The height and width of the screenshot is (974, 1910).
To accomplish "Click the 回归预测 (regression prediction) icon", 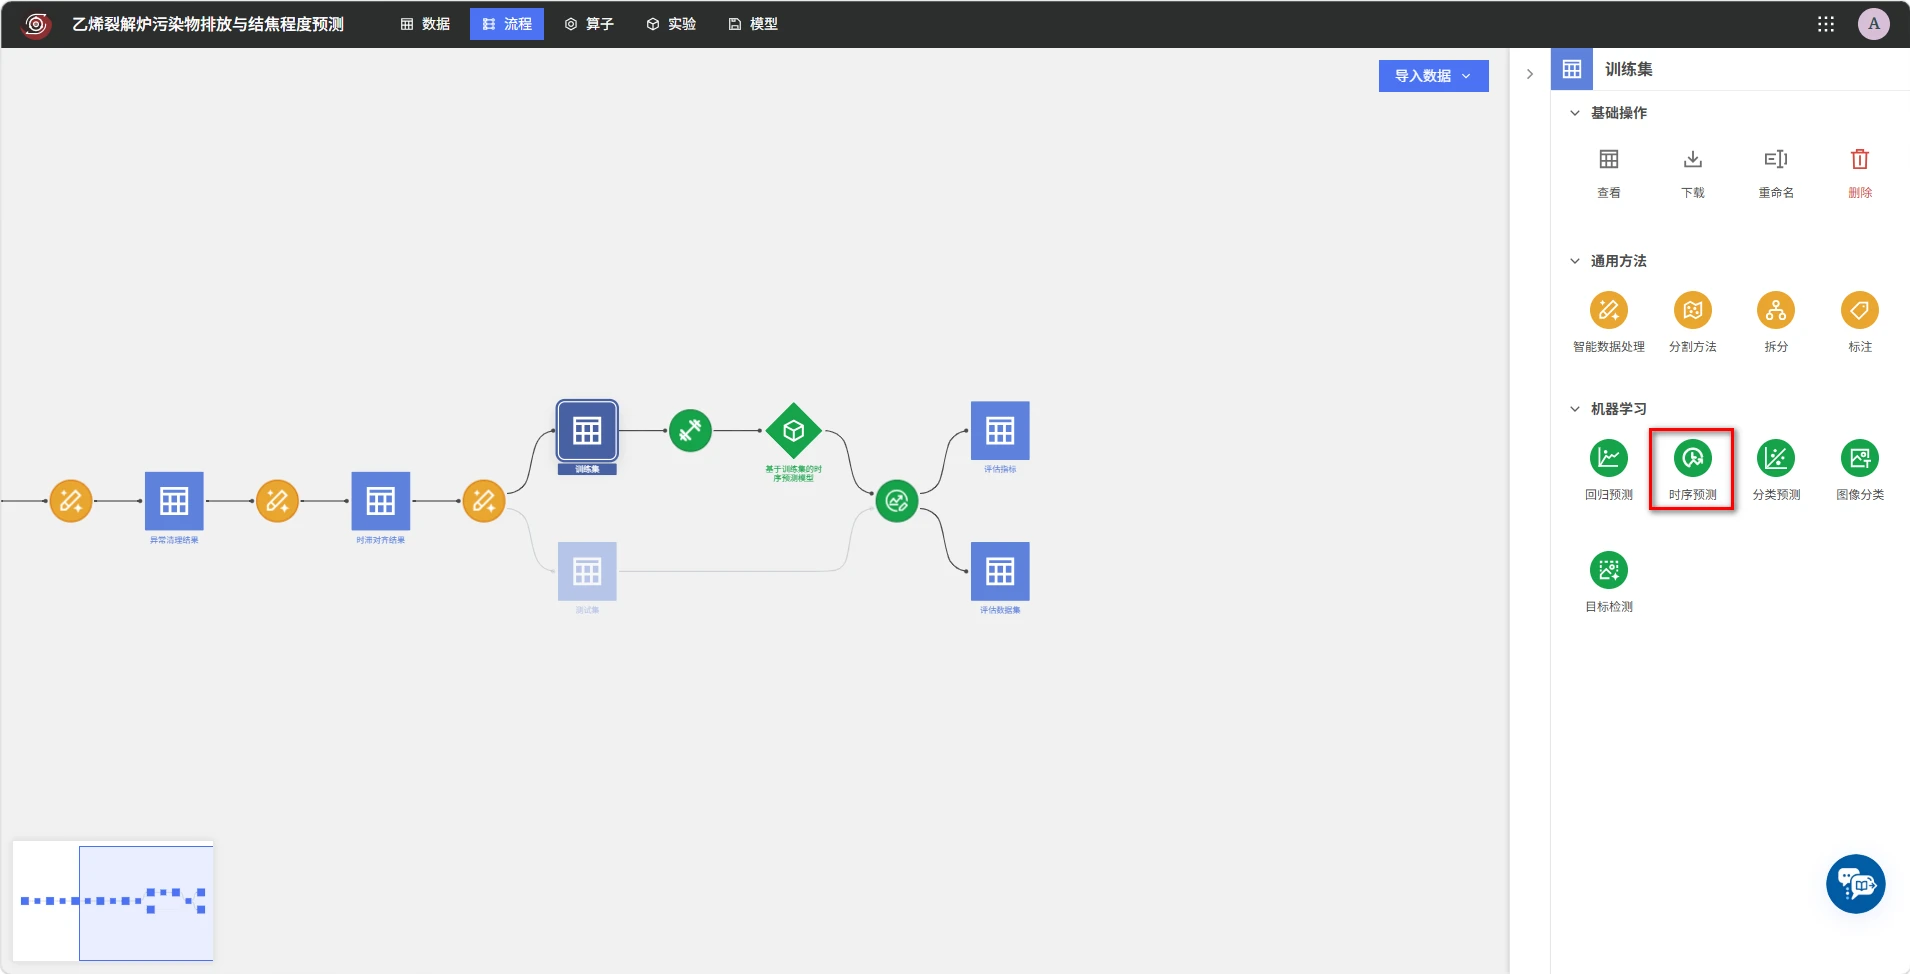I will pos(1608,458).
